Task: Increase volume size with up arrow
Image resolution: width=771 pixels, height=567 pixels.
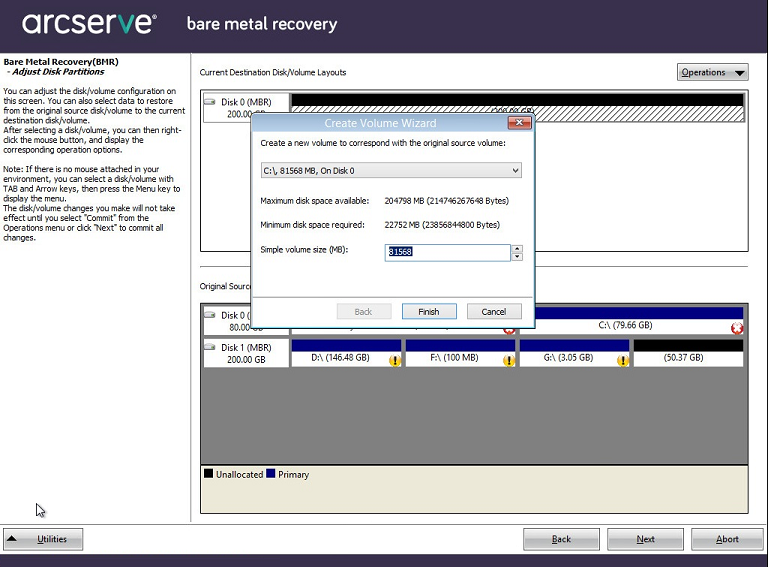Action: [517, 249]
